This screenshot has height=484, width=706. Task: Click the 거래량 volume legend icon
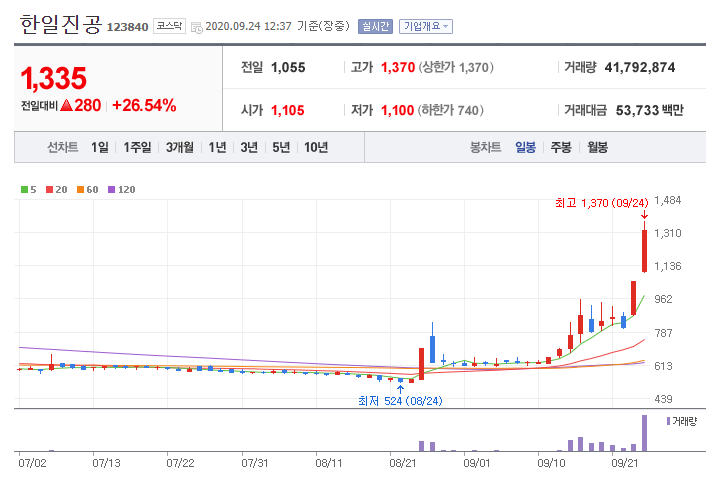[x=665, y=421]
